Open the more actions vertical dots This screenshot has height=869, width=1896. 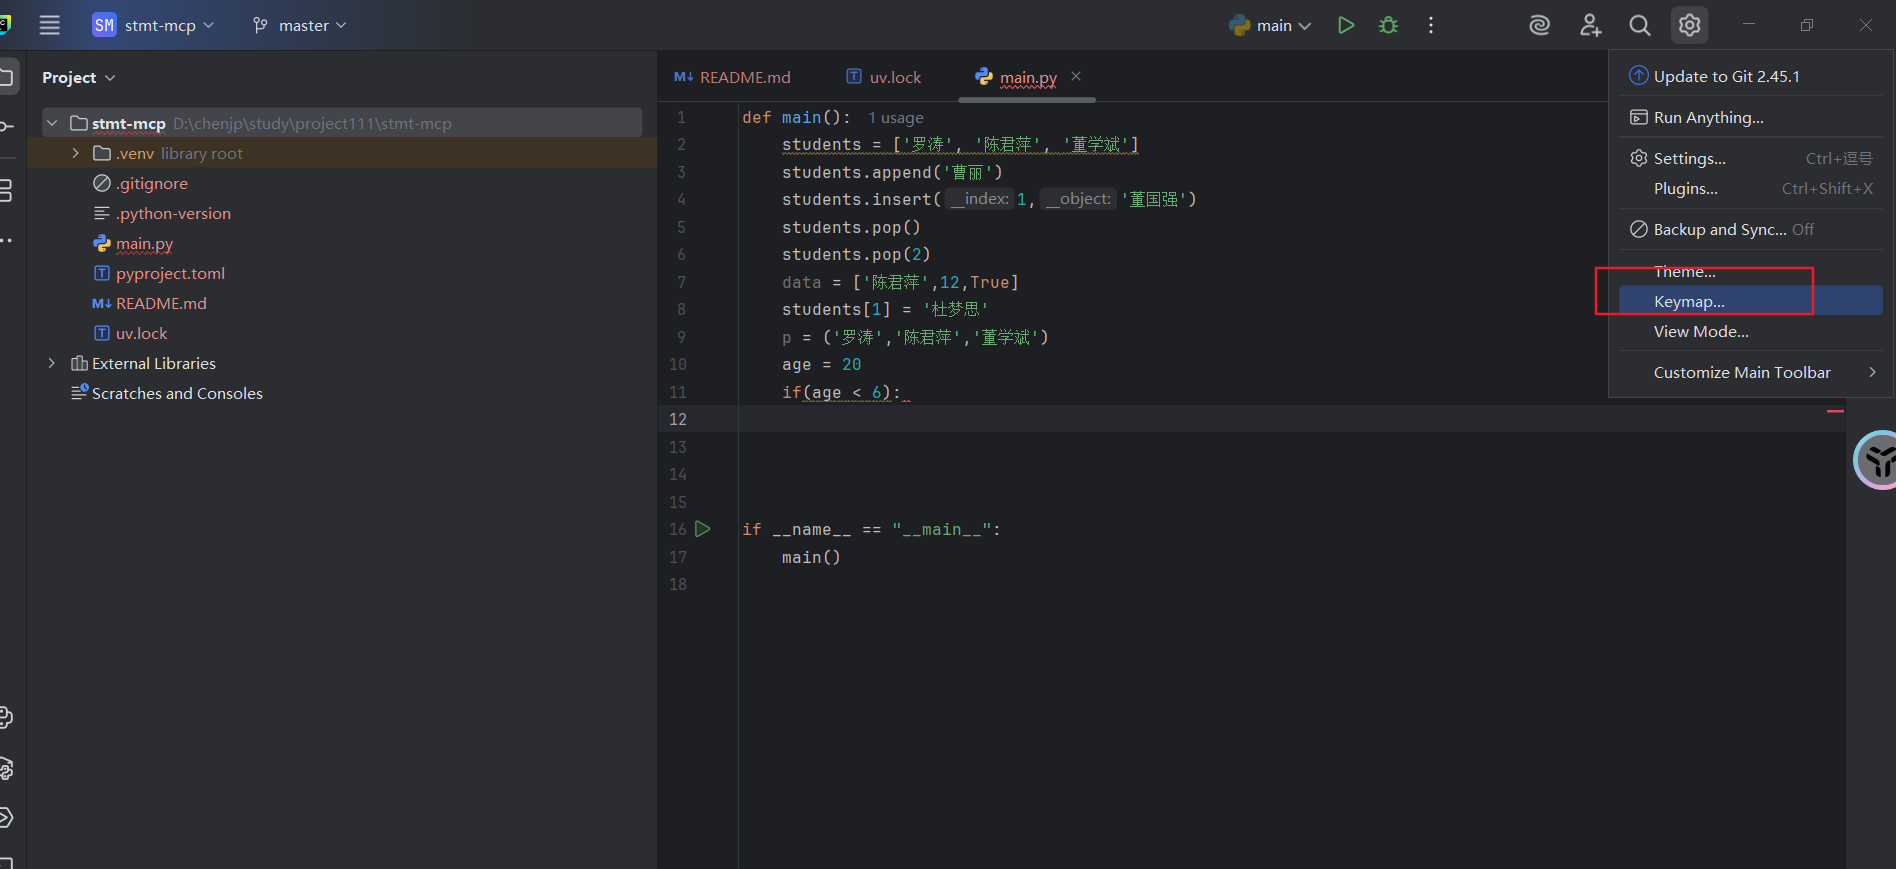[x=1431, y=25]
